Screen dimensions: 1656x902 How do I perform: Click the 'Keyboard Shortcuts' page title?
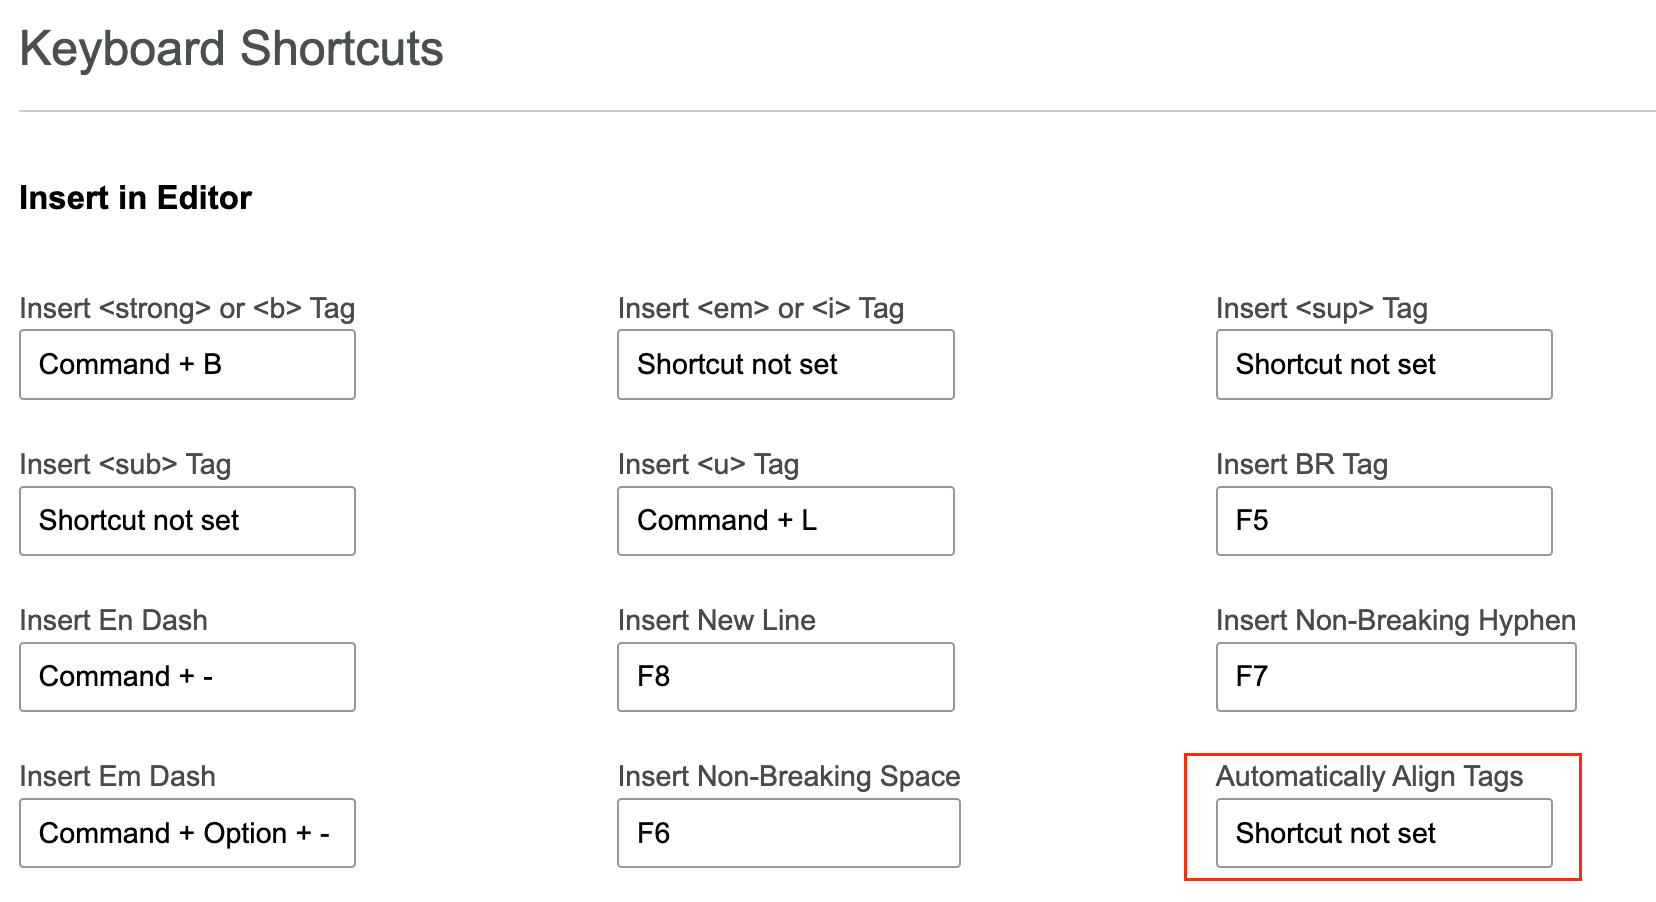(231, 49)
